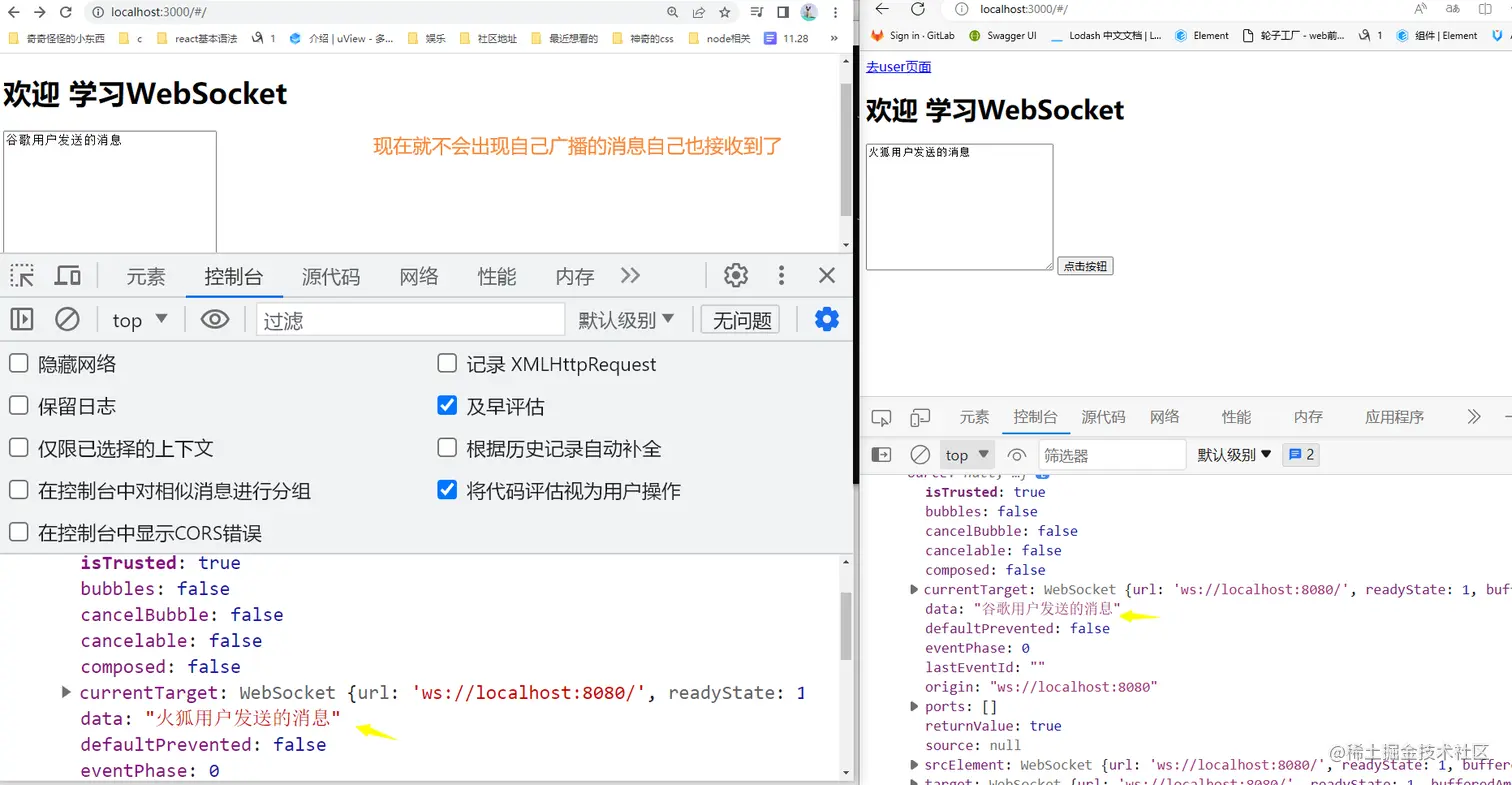The image size is (1512, 785).
Task: Open Chrome DevTools three-dot more options
Action: pyautogui.click(x=782, y=276)
